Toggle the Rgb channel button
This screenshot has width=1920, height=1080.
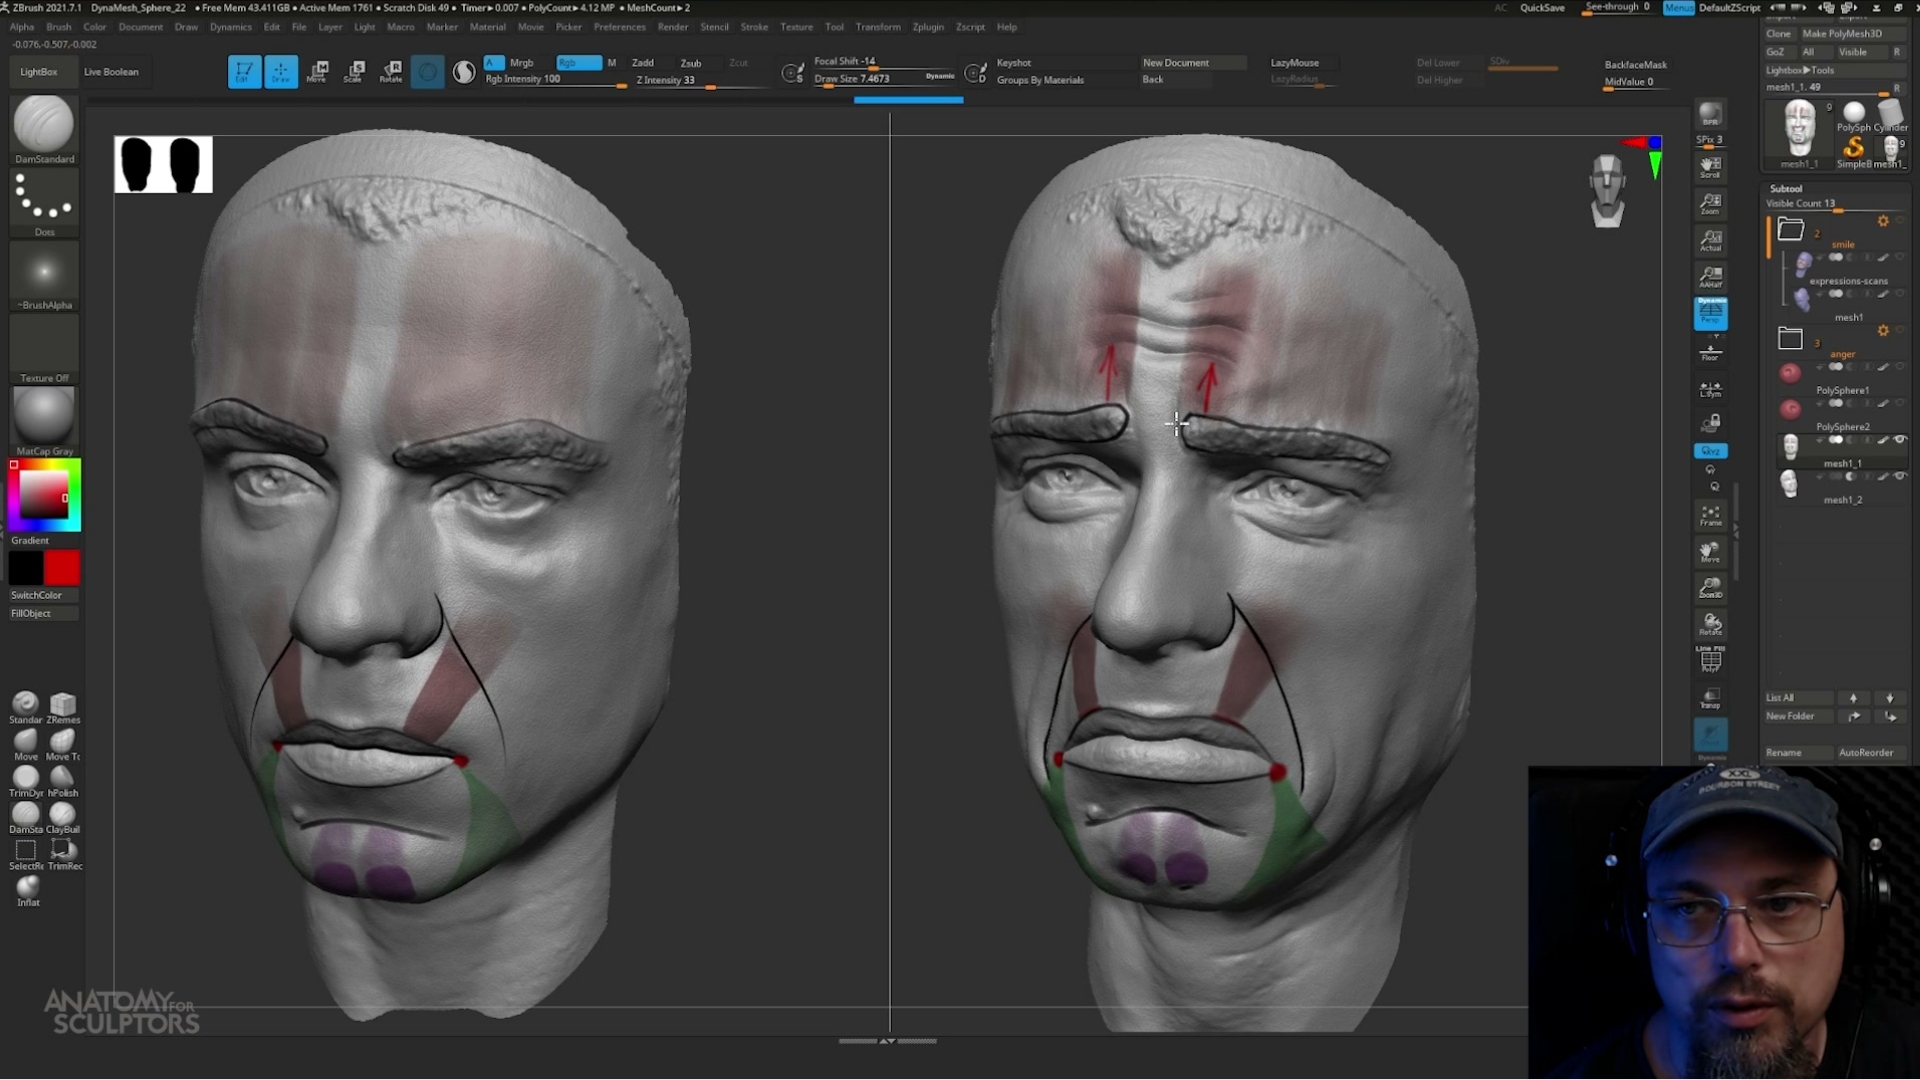(x=579, y=62)
